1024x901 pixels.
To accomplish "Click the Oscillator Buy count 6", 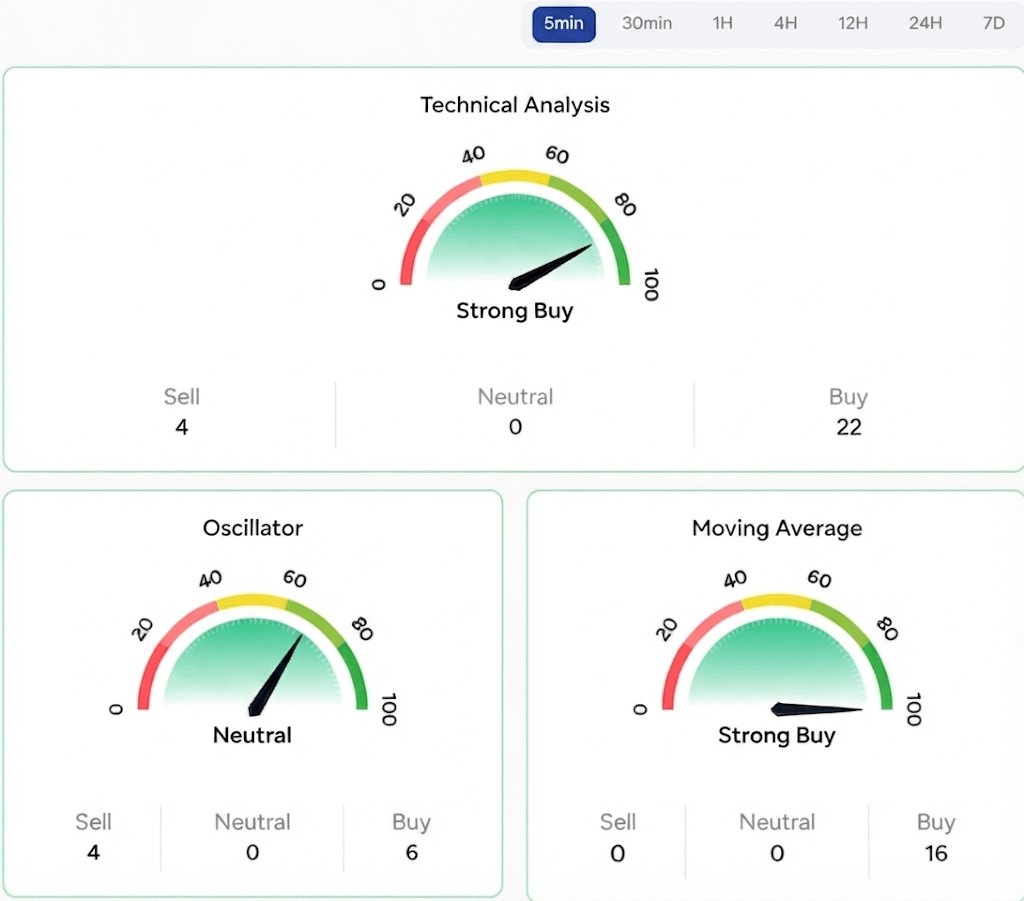I will click(x=411, y=852).
